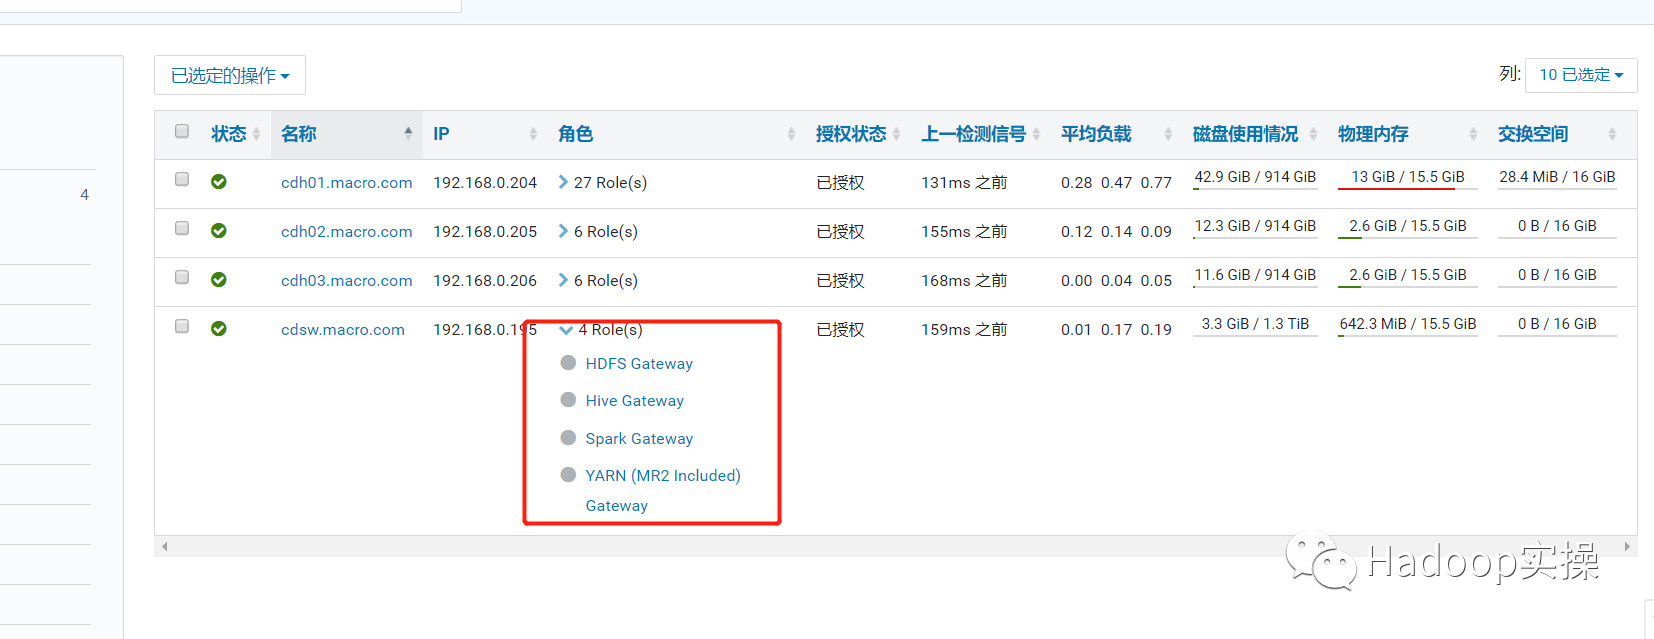Click sort arrows on IP column
1654x639 pixels.
click(533, 134)
